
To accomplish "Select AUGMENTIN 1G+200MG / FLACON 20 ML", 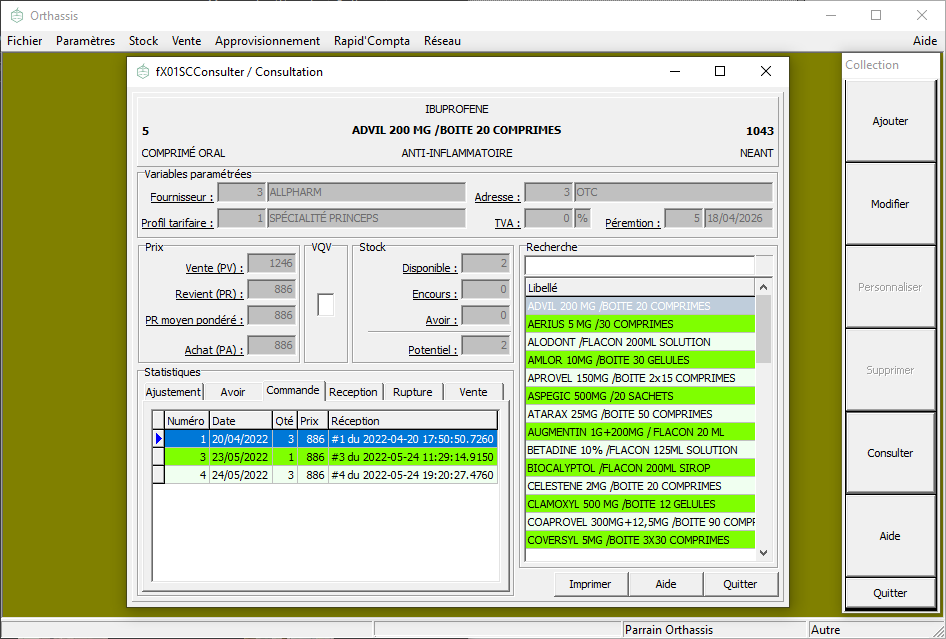I will coord(640,432).
